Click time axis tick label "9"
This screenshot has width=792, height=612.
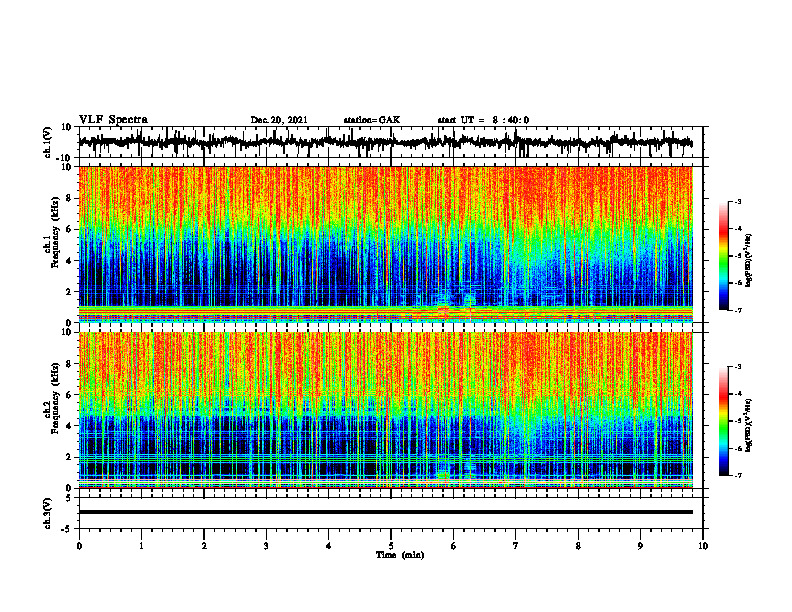tap(640, 546)
